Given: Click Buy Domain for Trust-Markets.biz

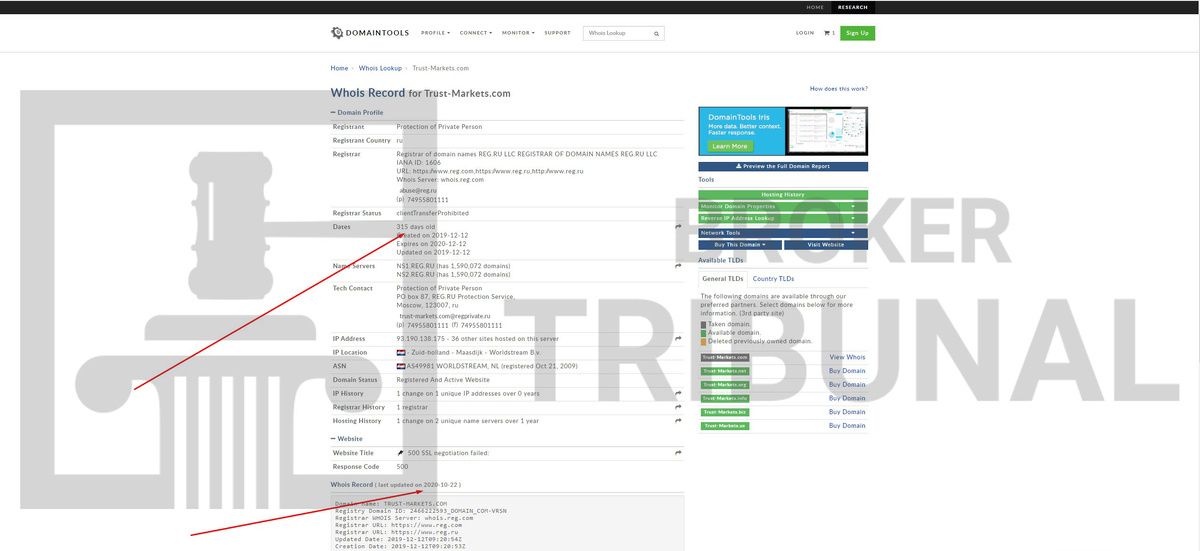Looking at the screenshot, I should [847, 412].
